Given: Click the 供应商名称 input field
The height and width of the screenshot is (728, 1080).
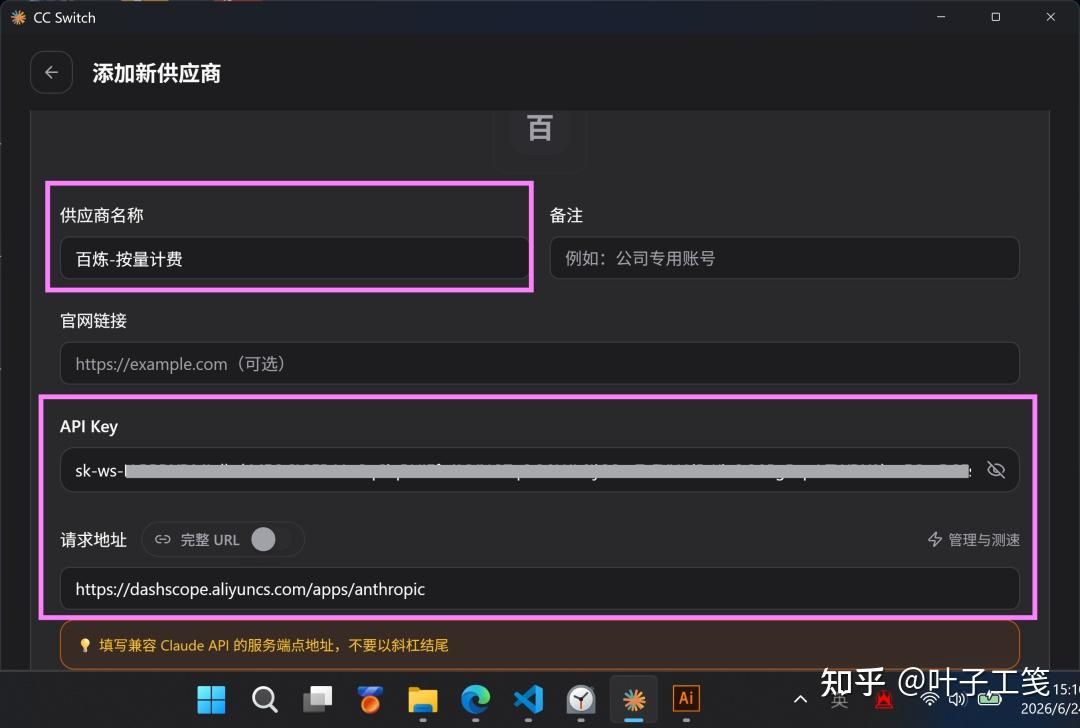Looking at the screenshot, I should pos(294,258).
